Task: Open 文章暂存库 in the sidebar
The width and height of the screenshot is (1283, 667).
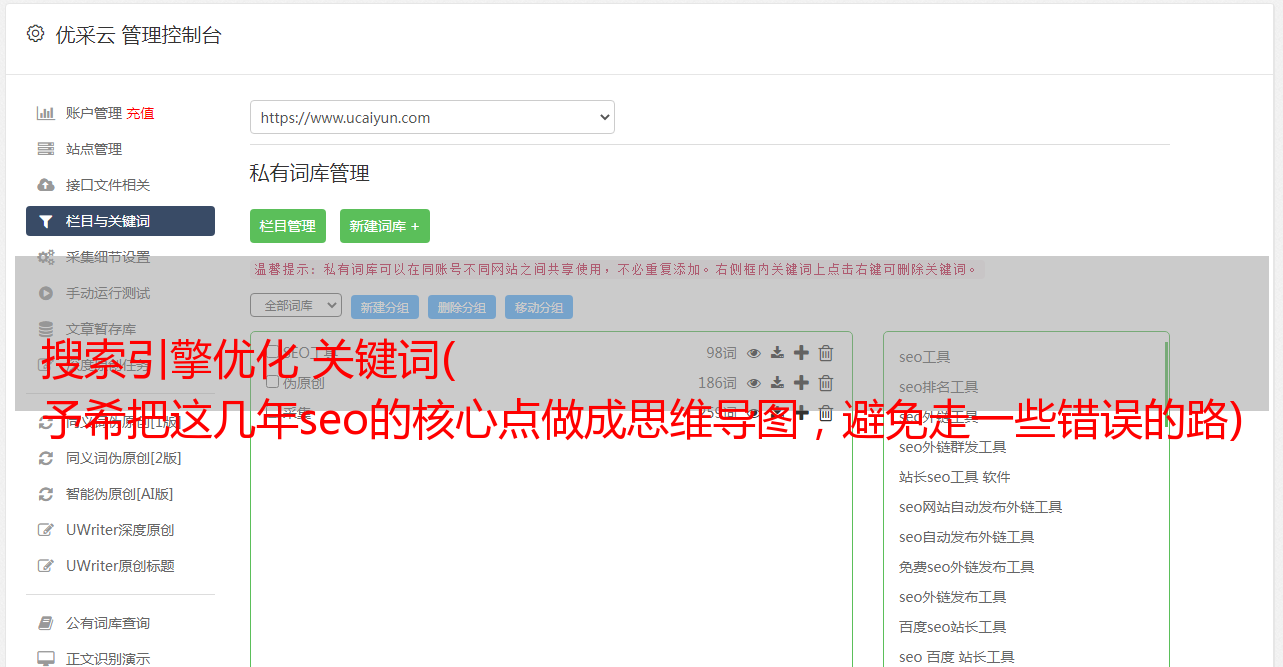Action: (x=101, y=329)
